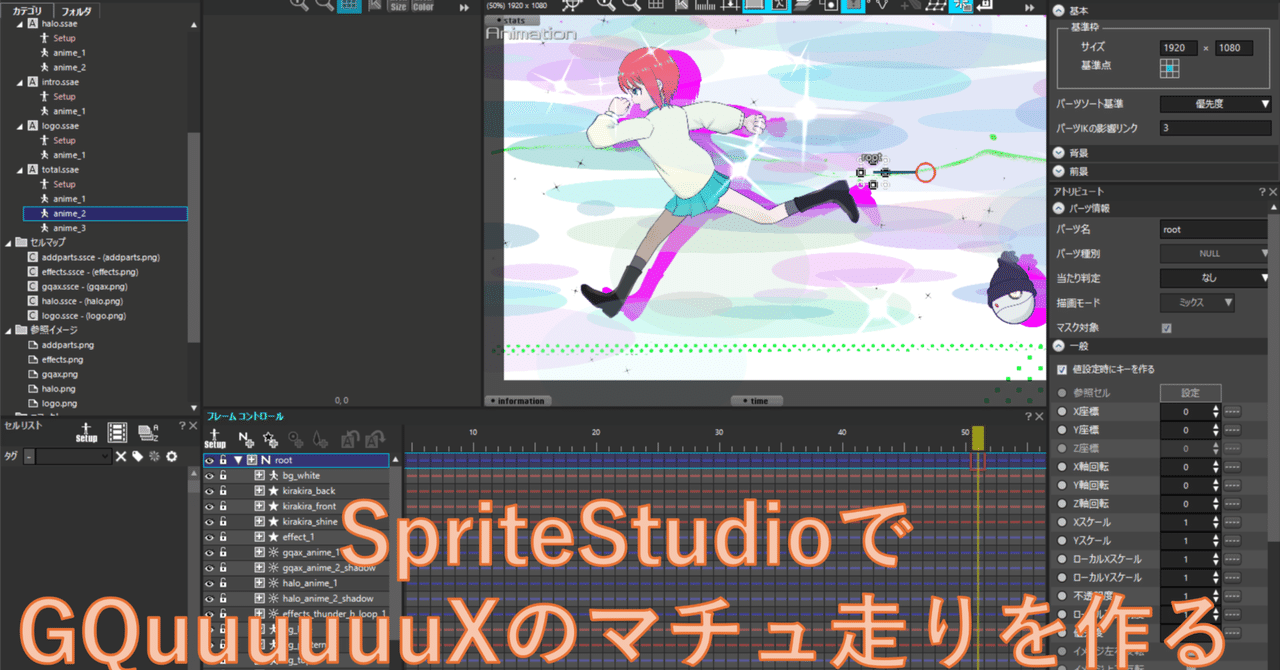Select addparts.ssce cell map in the tree
Screen dimensions: 1280x670
click(100, 257)
